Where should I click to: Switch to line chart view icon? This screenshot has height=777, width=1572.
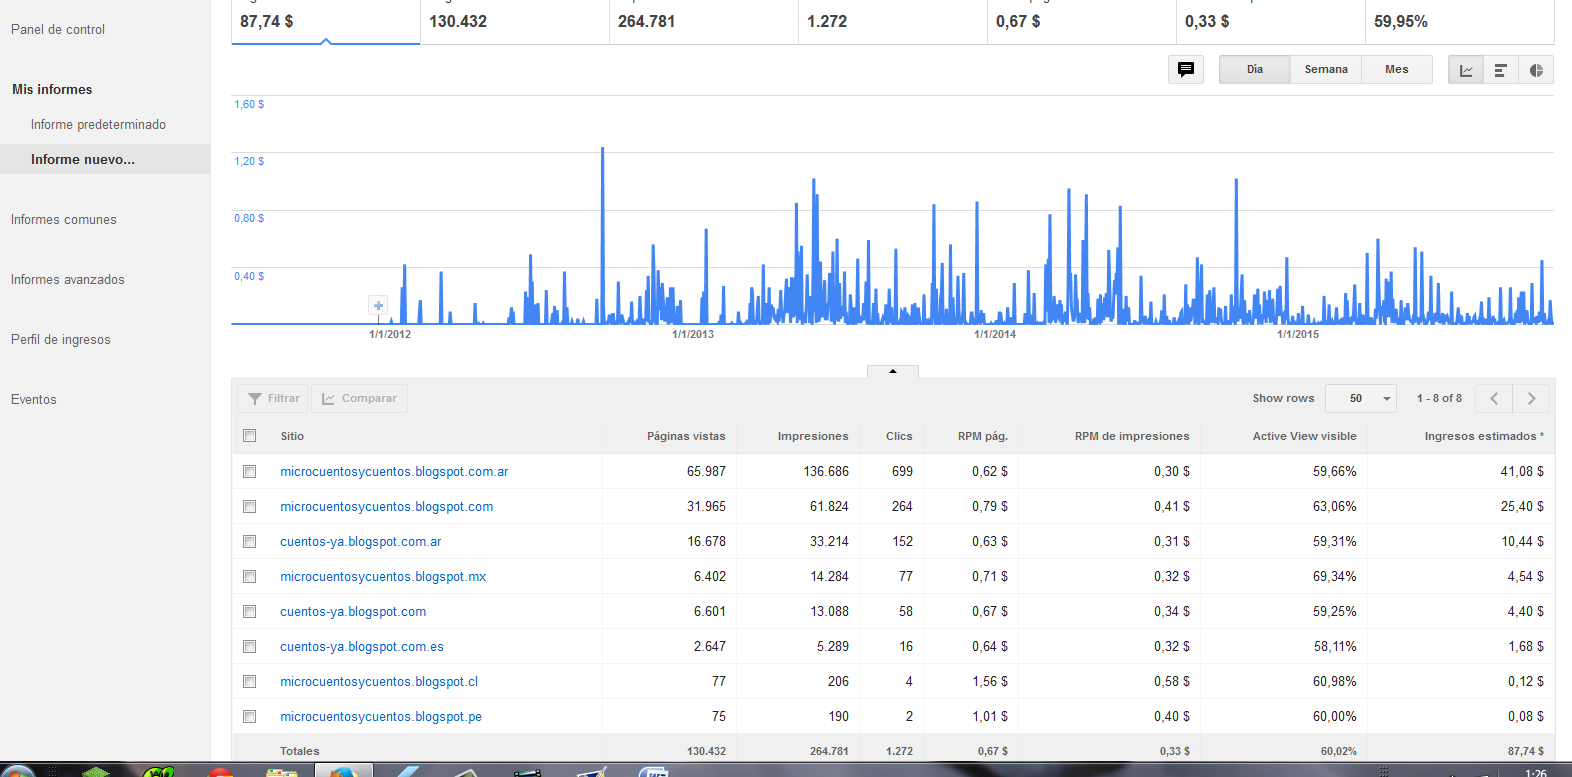pos(1466,70)
